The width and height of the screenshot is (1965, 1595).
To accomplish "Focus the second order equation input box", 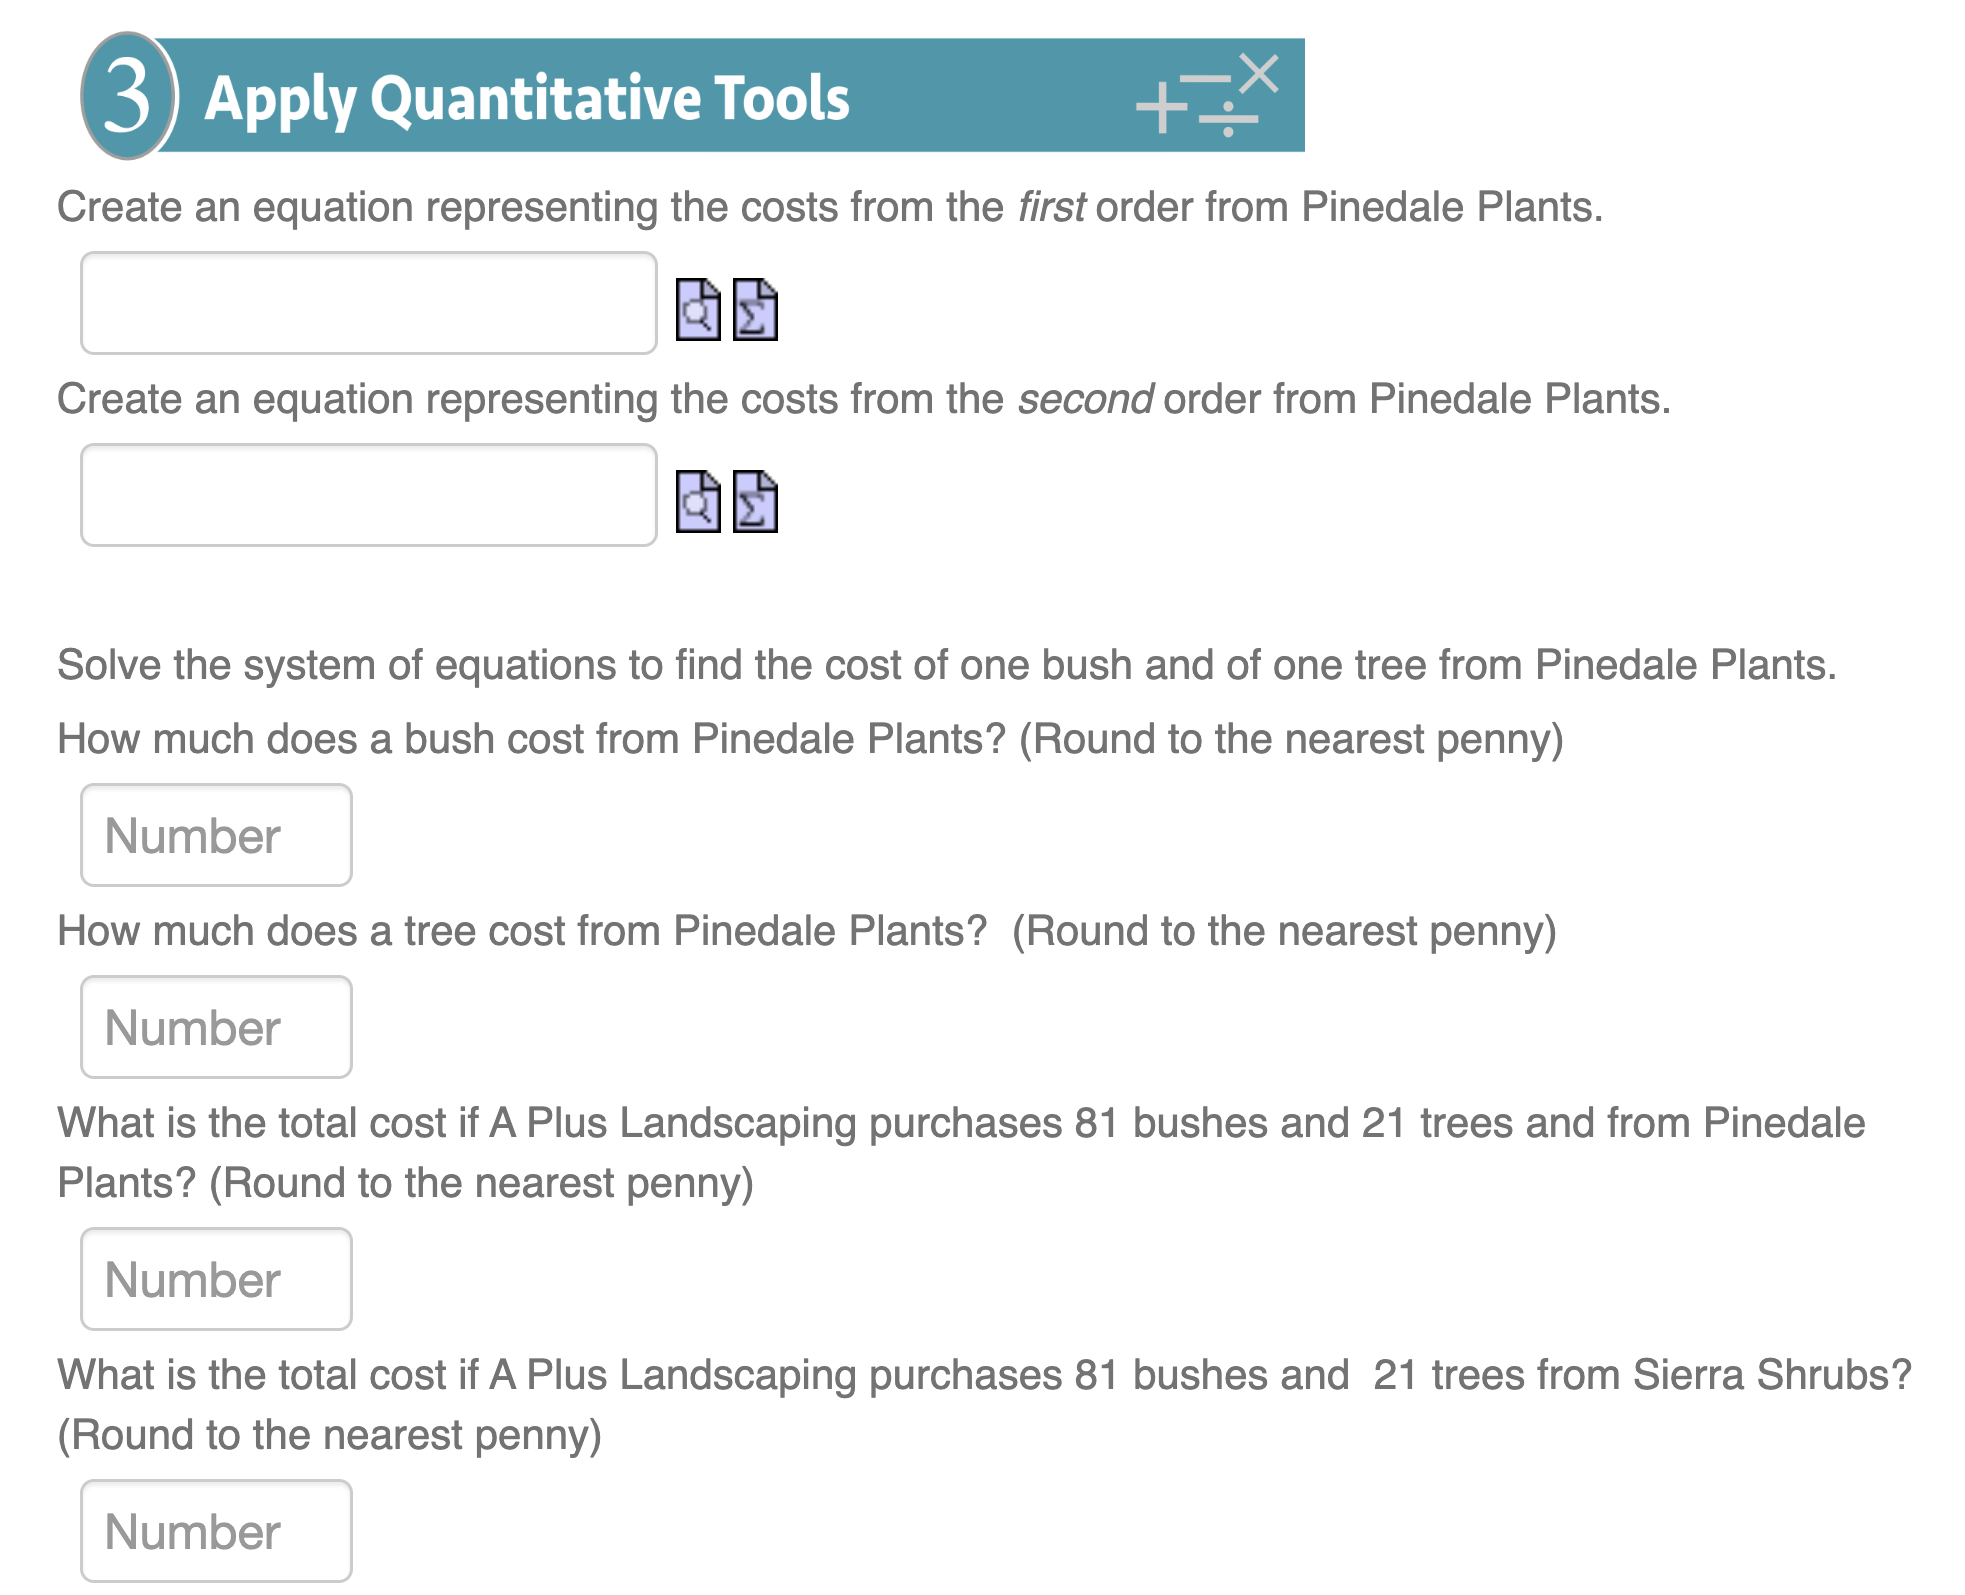I will click(368, 494).
